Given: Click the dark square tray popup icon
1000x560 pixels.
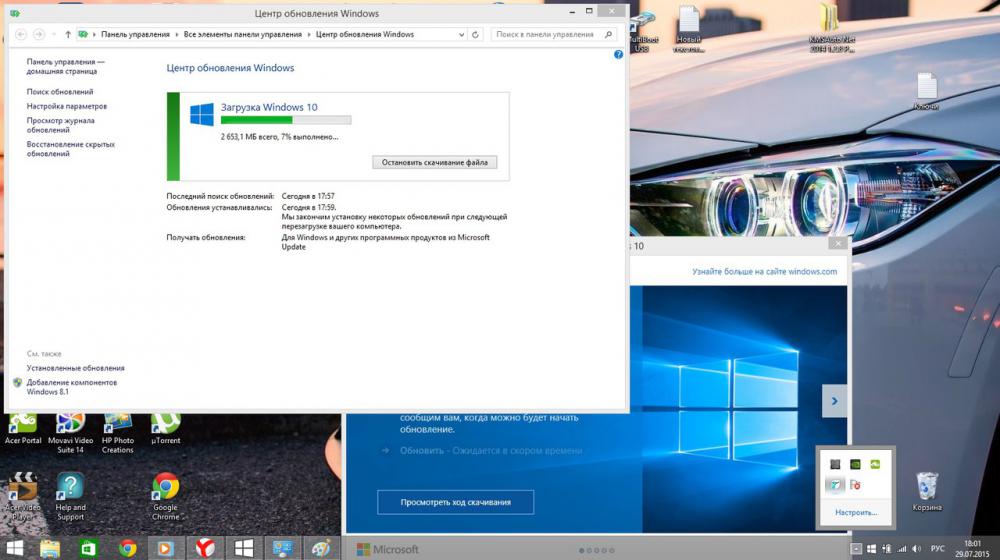Looking at the screenshot, I should point(835,464).
